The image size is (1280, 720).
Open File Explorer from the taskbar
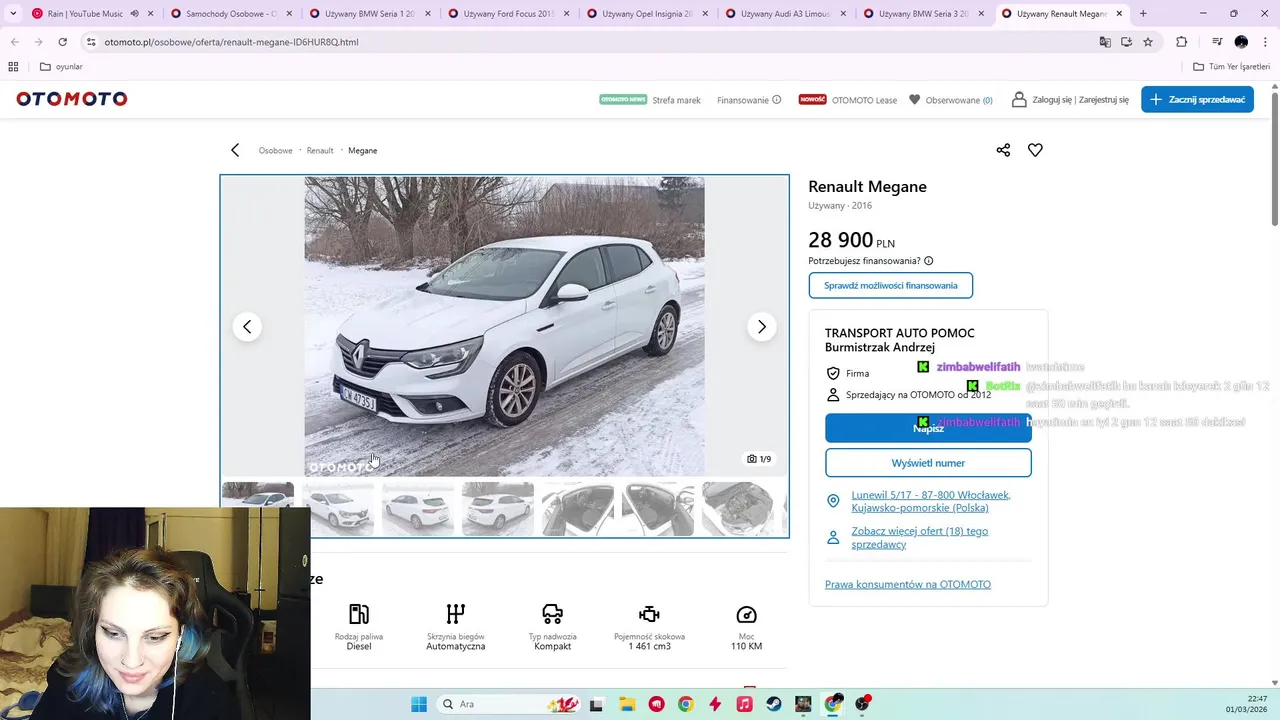626,704
